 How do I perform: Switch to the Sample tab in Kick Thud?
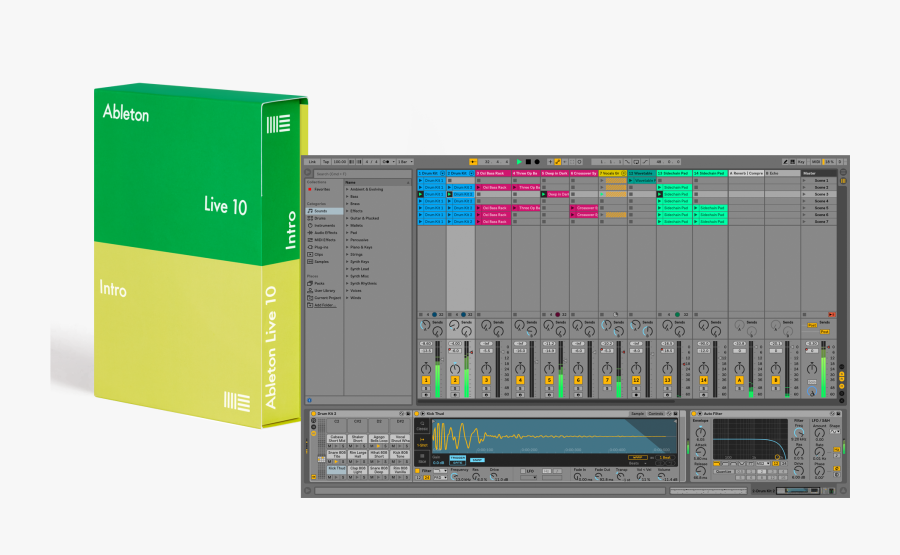[x=637, y=414]
